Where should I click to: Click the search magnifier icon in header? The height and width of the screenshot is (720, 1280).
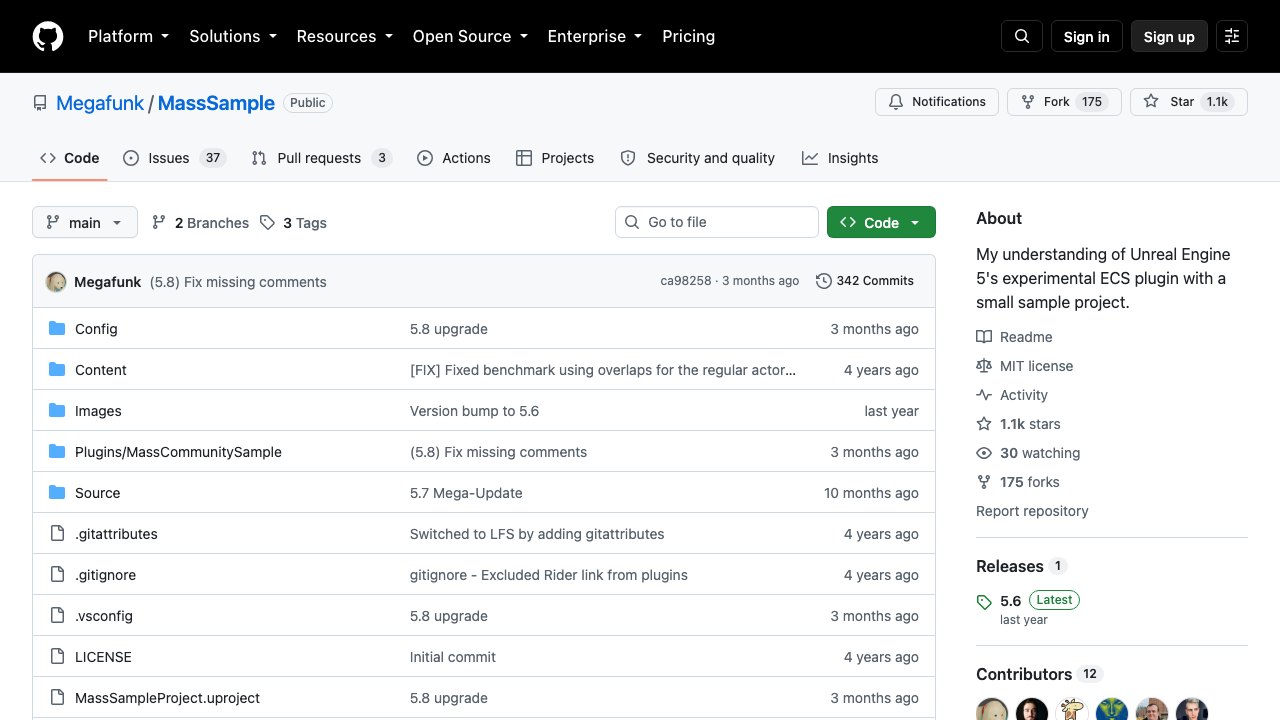click(x=1022, y=36)
